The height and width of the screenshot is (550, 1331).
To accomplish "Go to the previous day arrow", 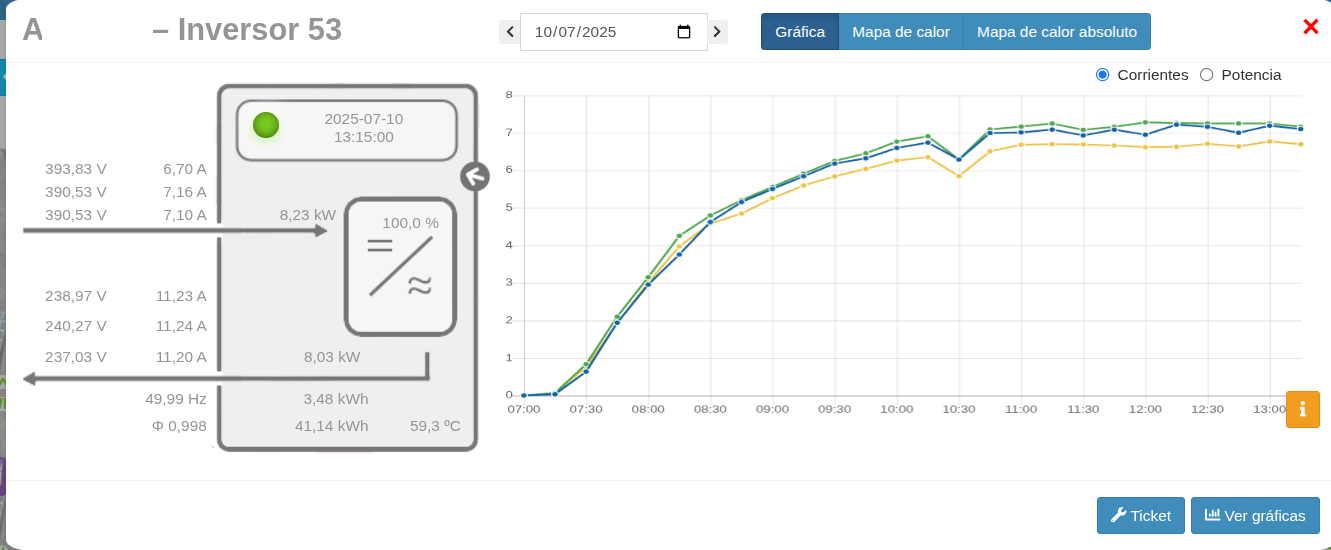I will (x=510, y=32).
